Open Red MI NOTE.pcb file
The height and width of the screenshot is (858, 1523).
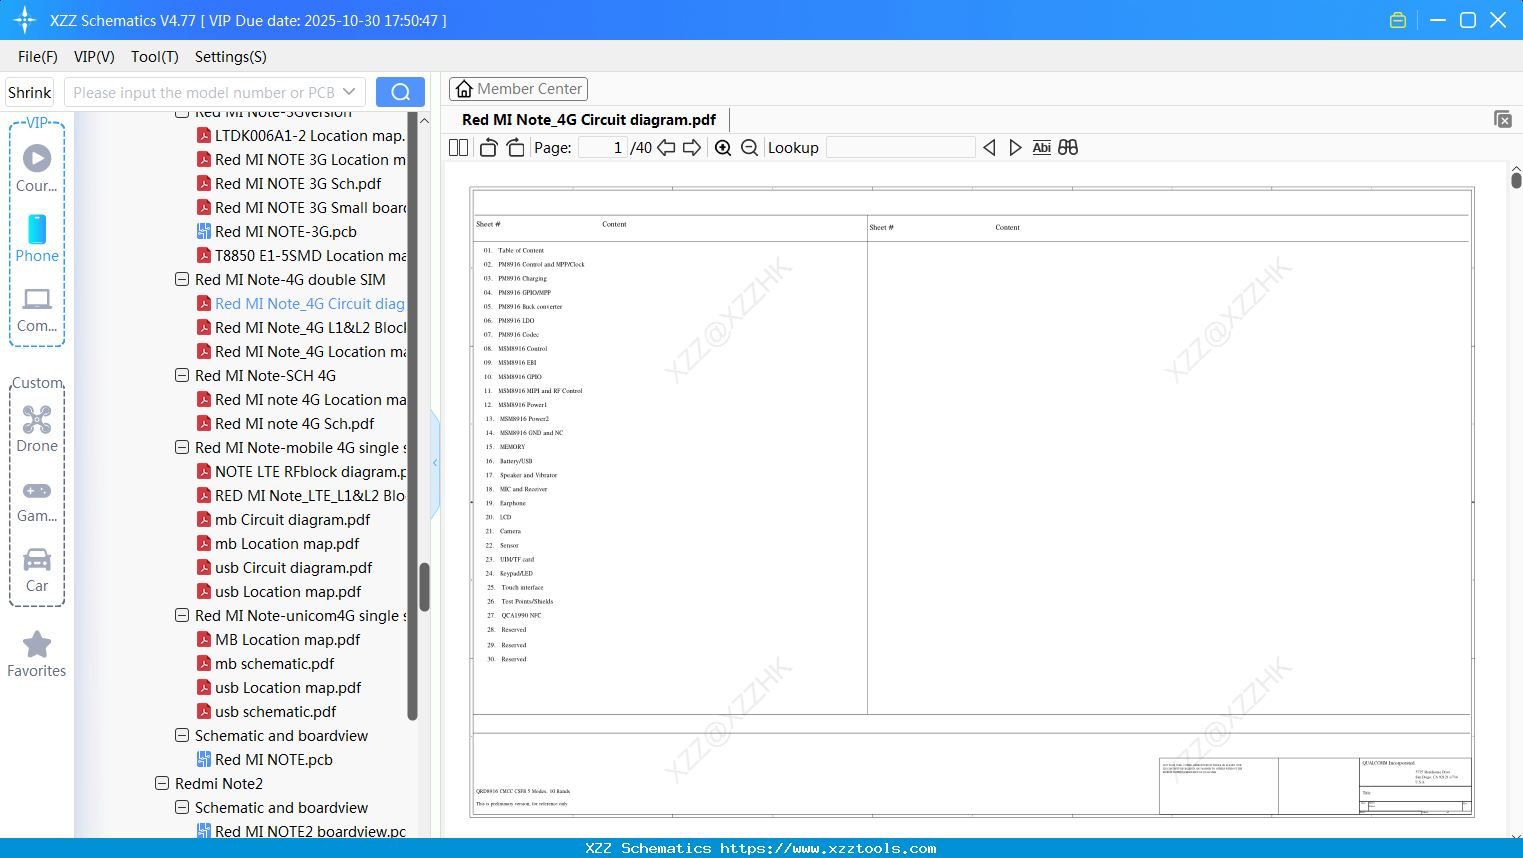pyautogui.click(x=265, y=760)
